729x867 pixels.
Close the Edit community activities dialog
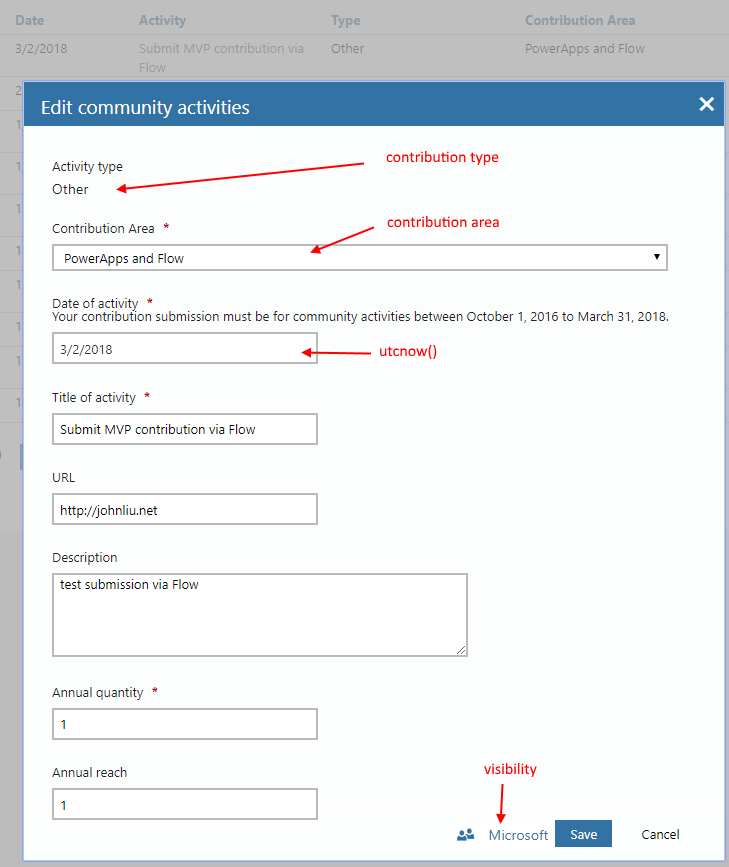(x=706, y=104)
